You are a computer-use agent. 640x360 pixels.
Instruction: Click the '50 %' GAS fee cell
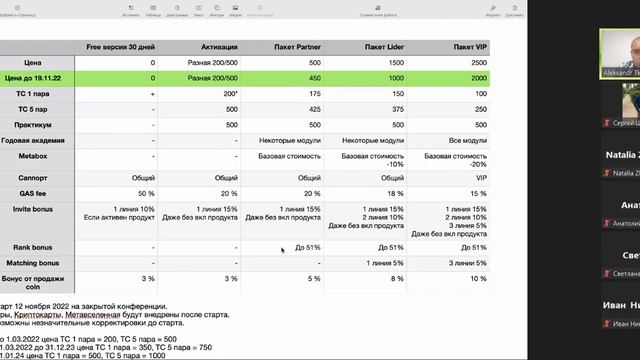[116, 193]
